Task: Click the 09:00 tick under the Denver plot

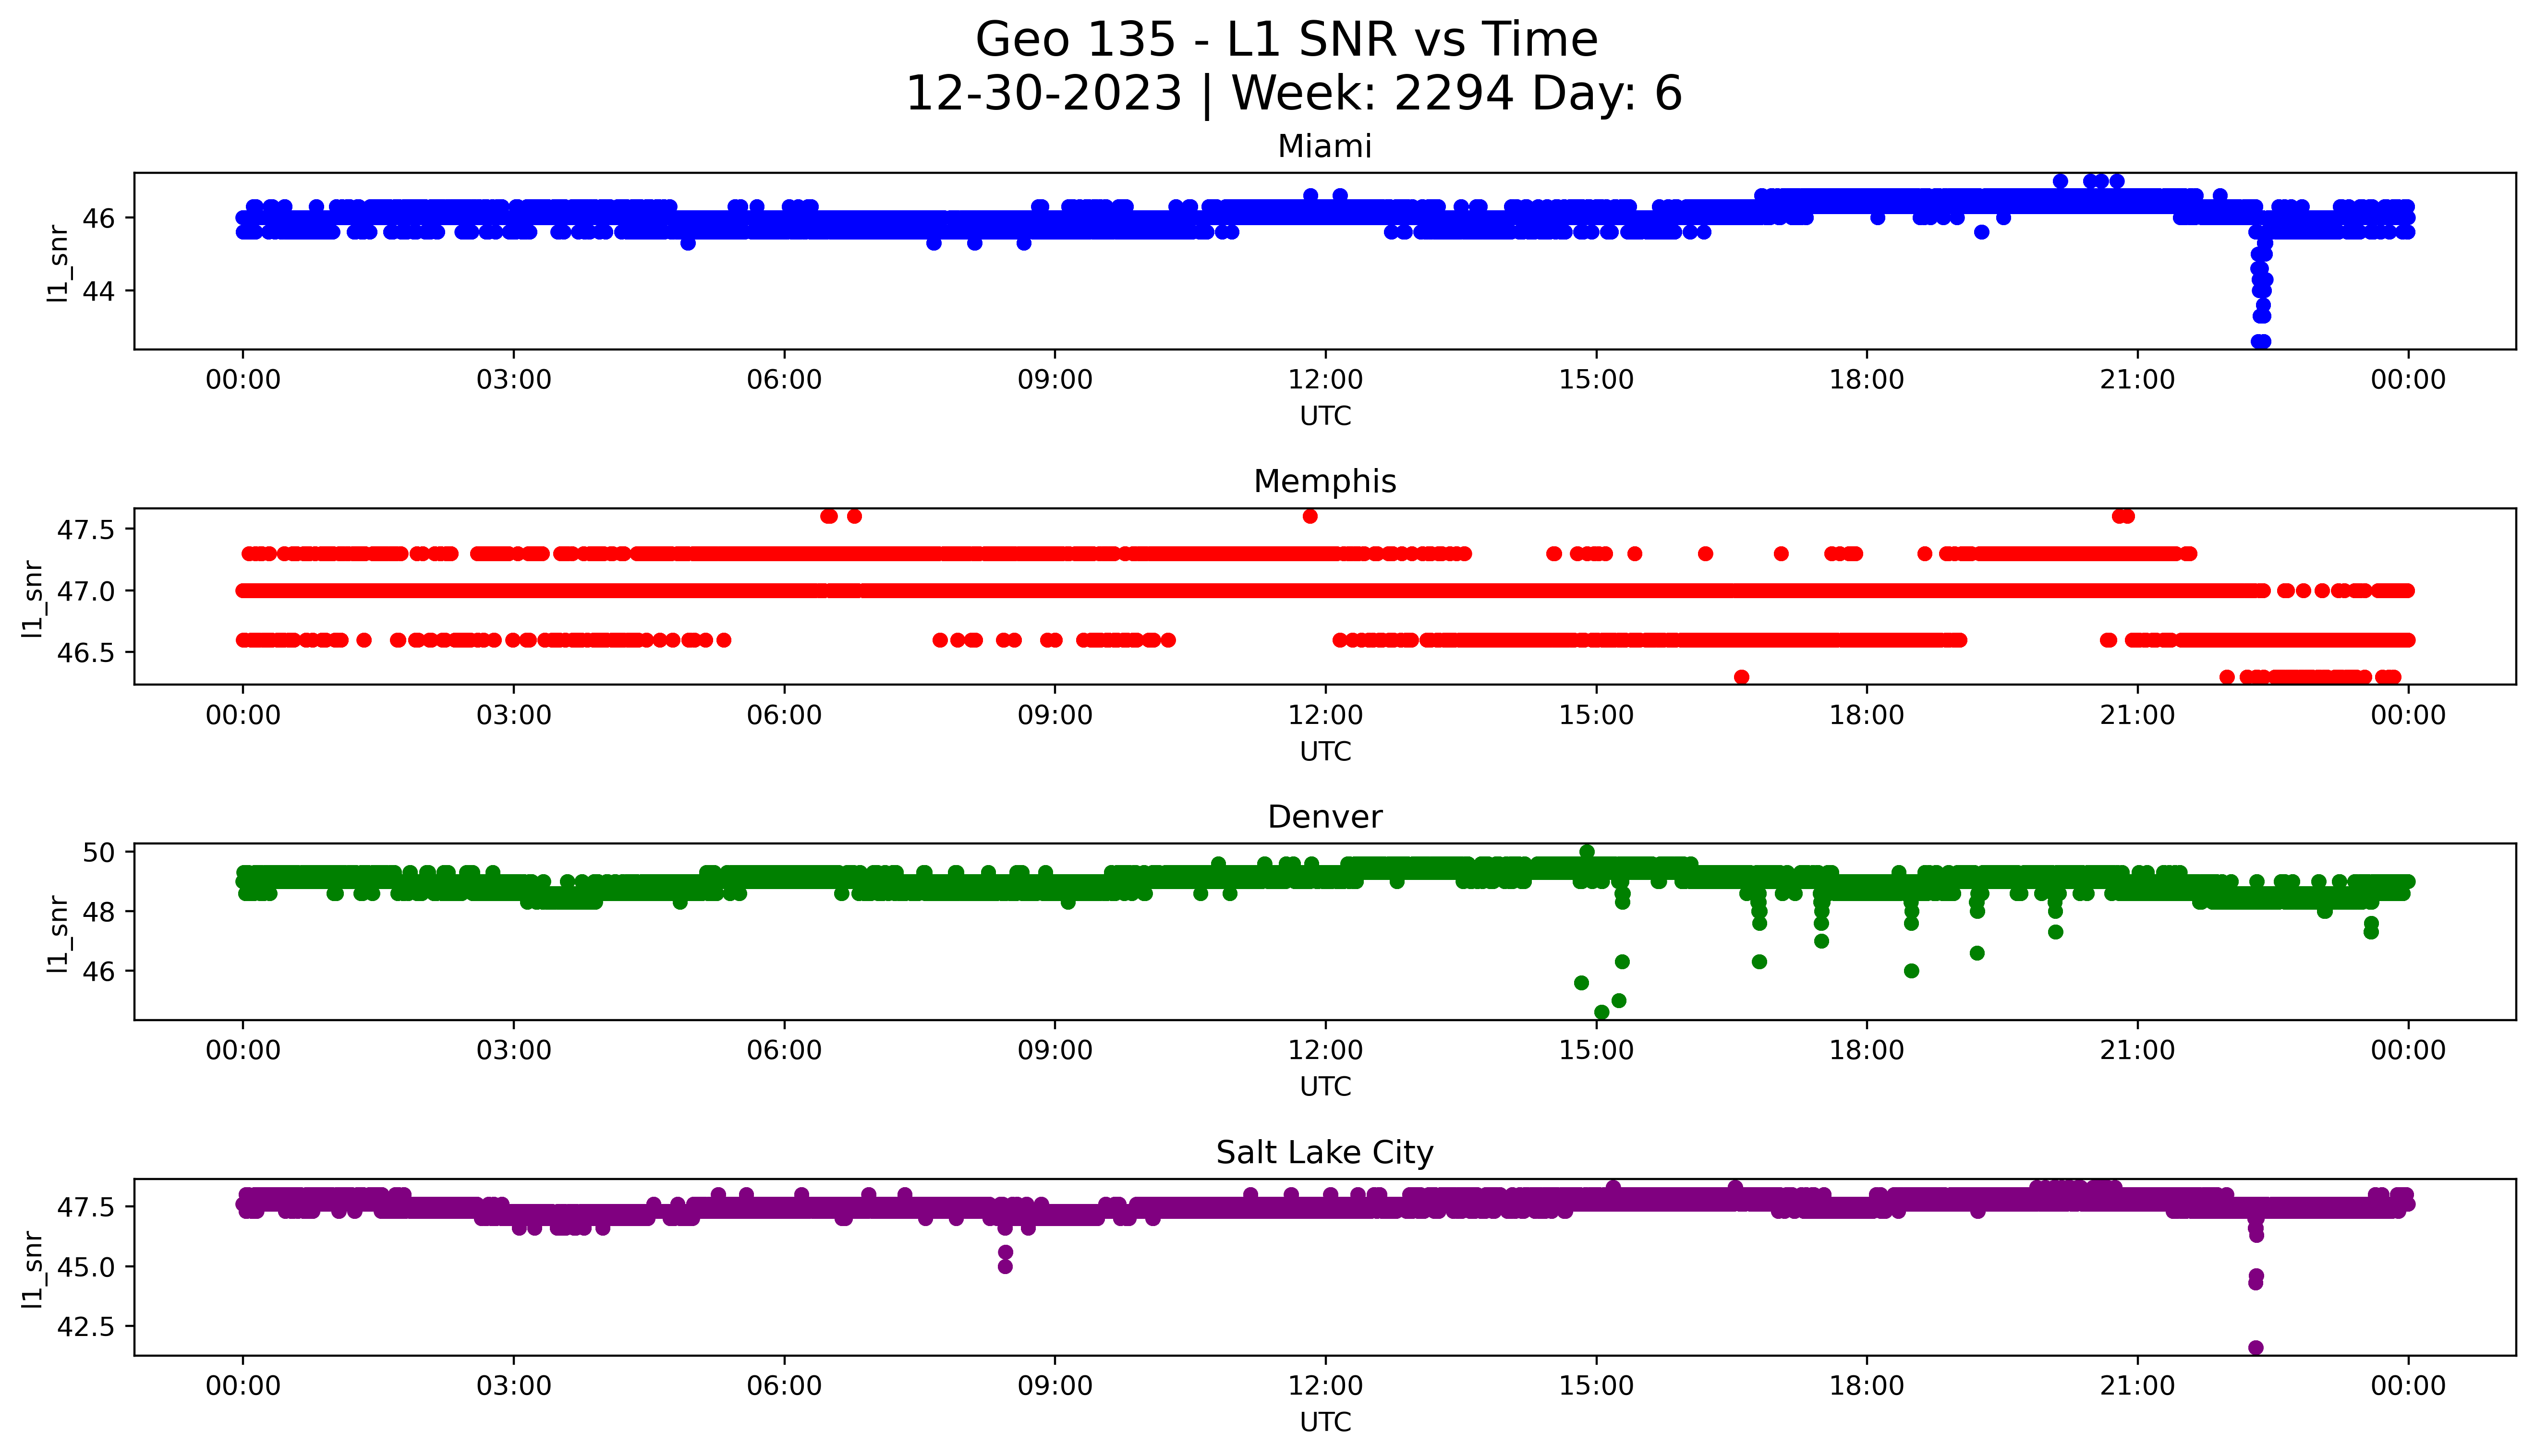Action: [x=1055, y=1050]
